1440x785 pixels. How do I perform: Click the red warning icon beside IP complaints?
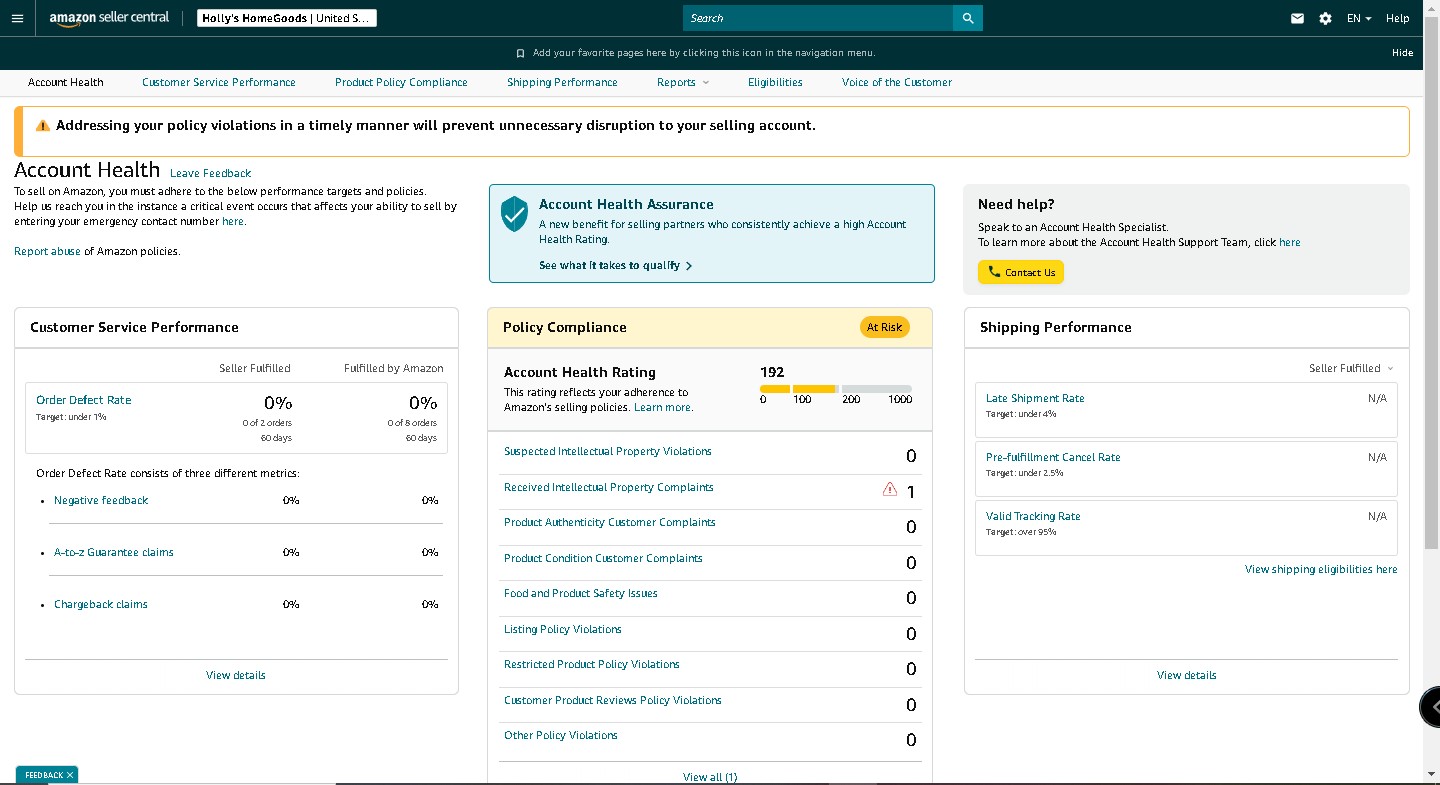890,489
